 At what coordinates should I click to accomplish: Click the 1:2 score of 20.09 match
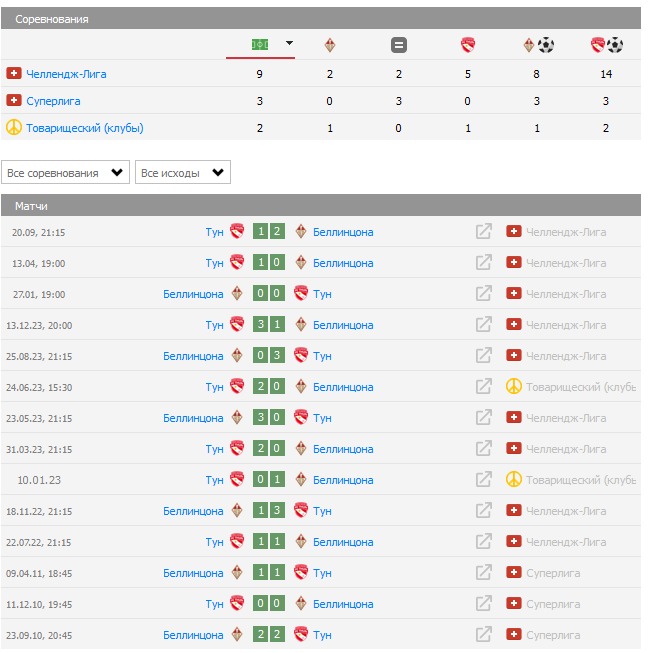268,232
